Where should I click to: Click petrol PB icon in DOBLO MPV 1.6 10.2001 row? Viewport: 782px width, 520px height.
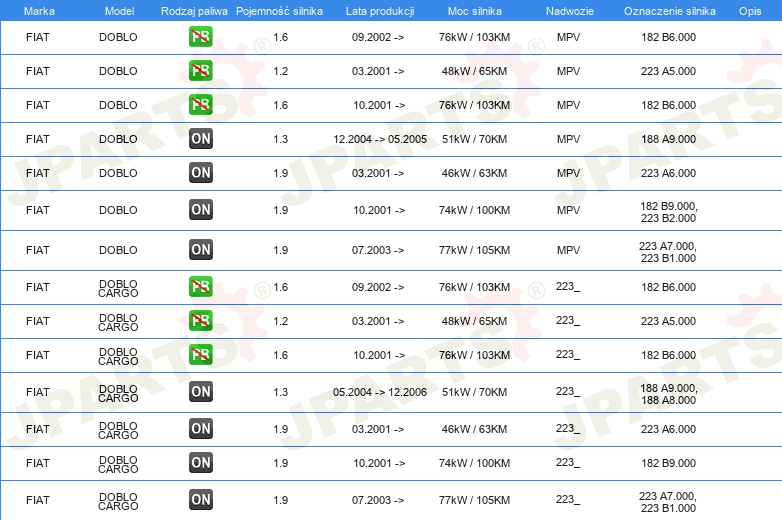(x=200, y=105)
